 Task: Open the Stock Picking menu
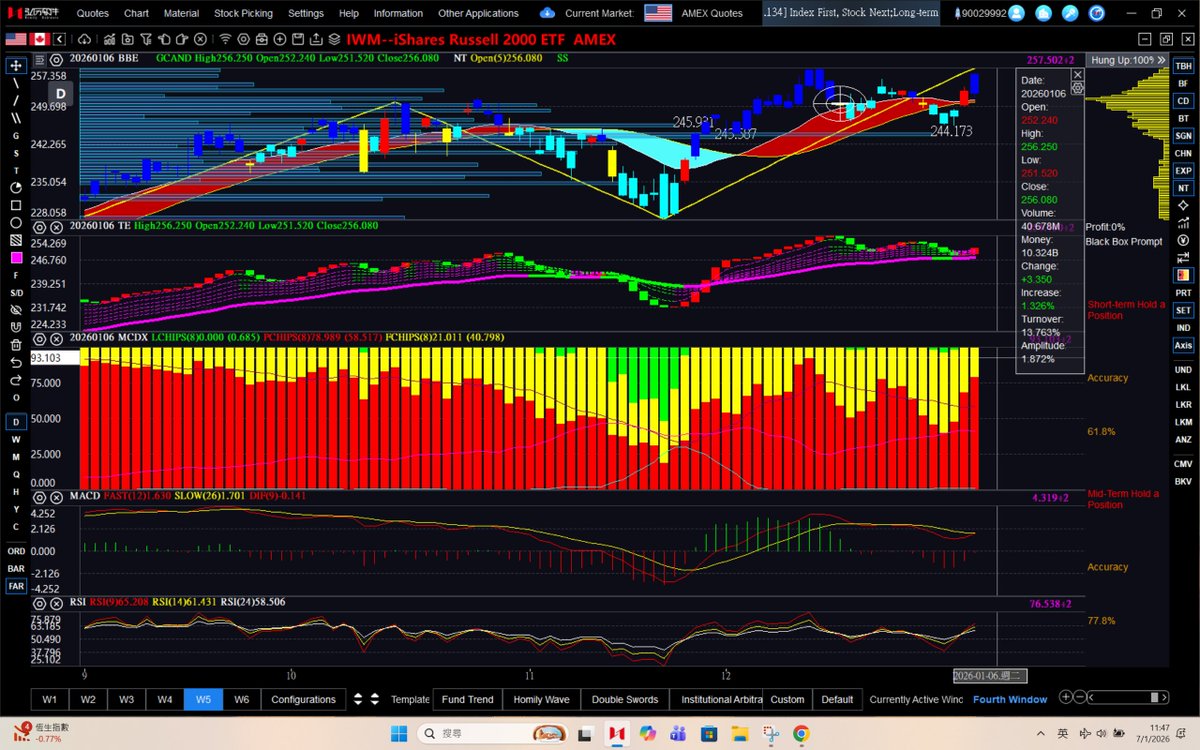click(243, 13)
